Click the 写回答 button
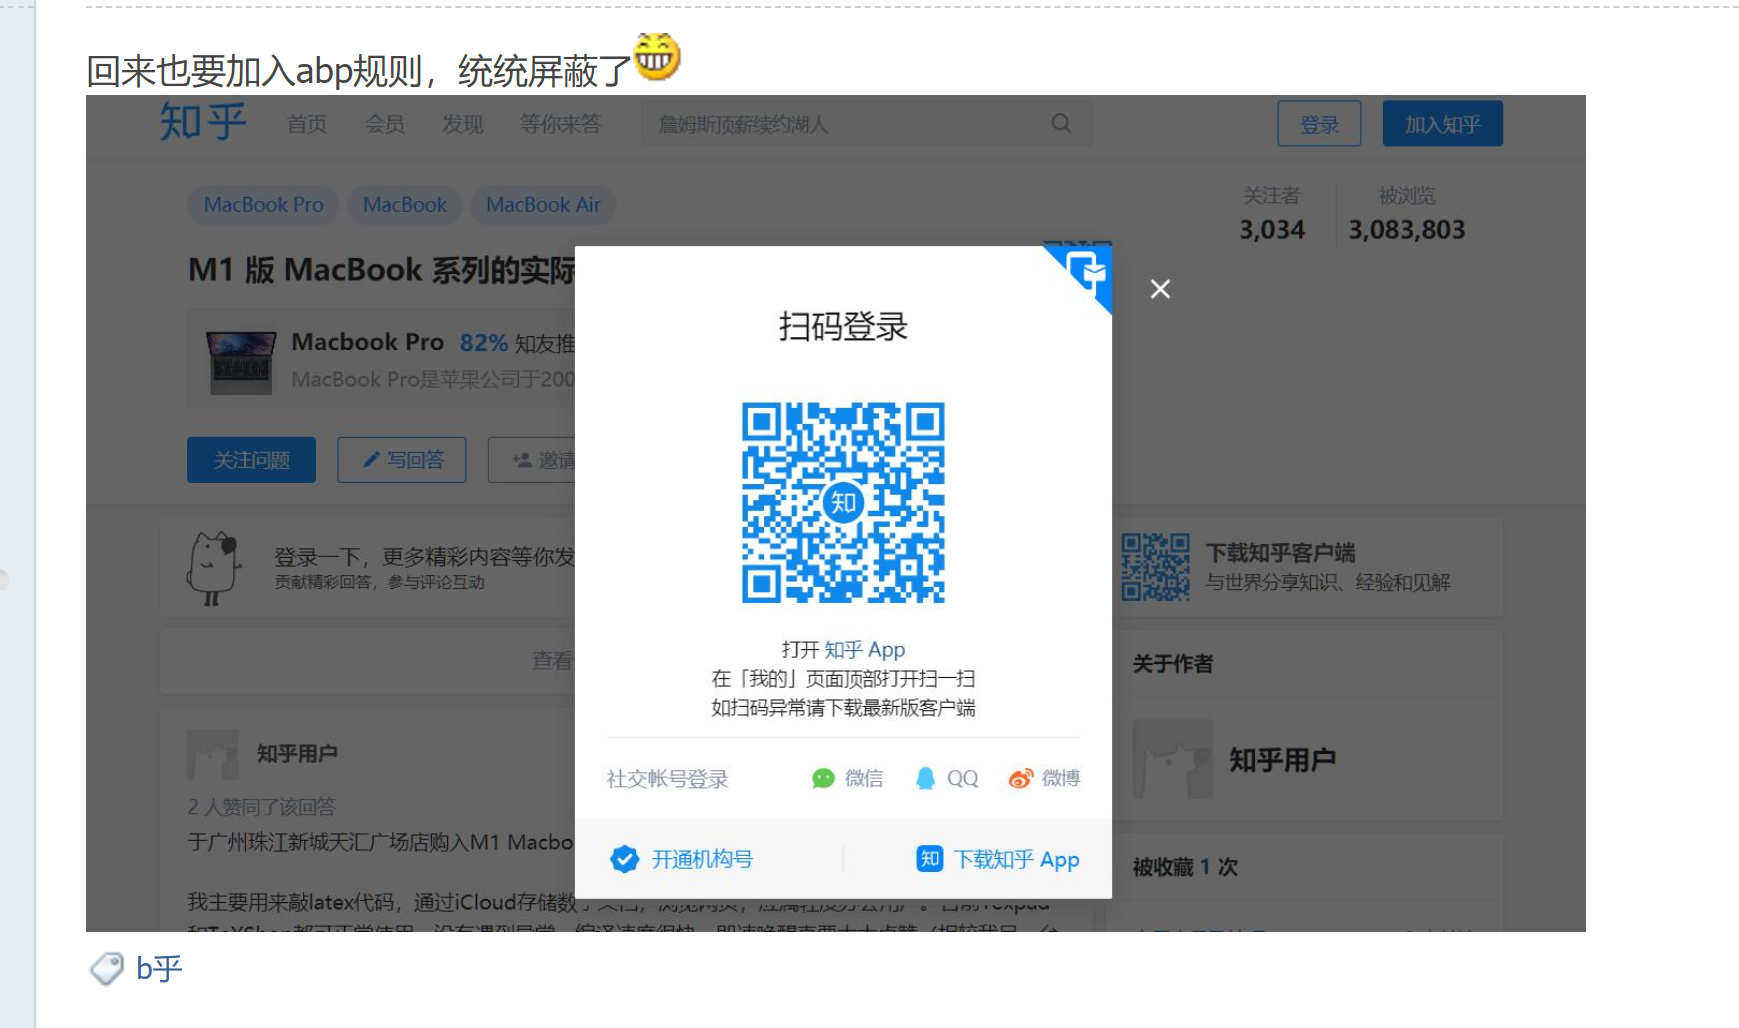The height and width of the screenshot is (1028, 1739). (x=402, y=460)
